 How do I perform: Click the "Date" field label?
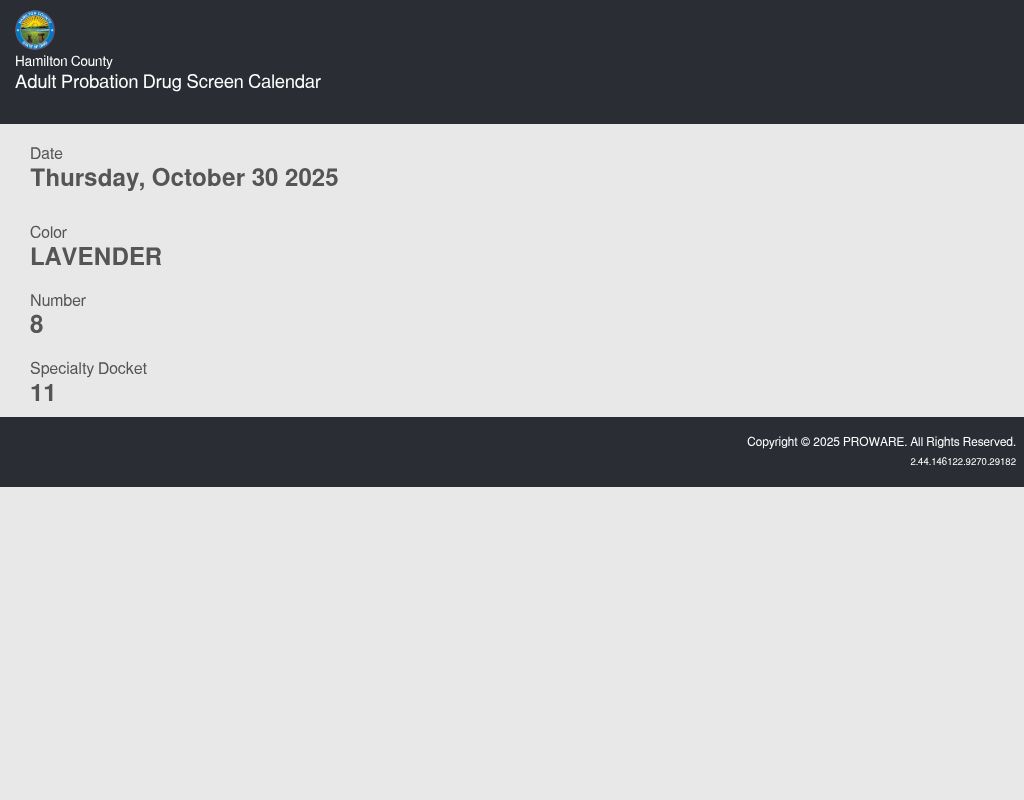point(46,154)
